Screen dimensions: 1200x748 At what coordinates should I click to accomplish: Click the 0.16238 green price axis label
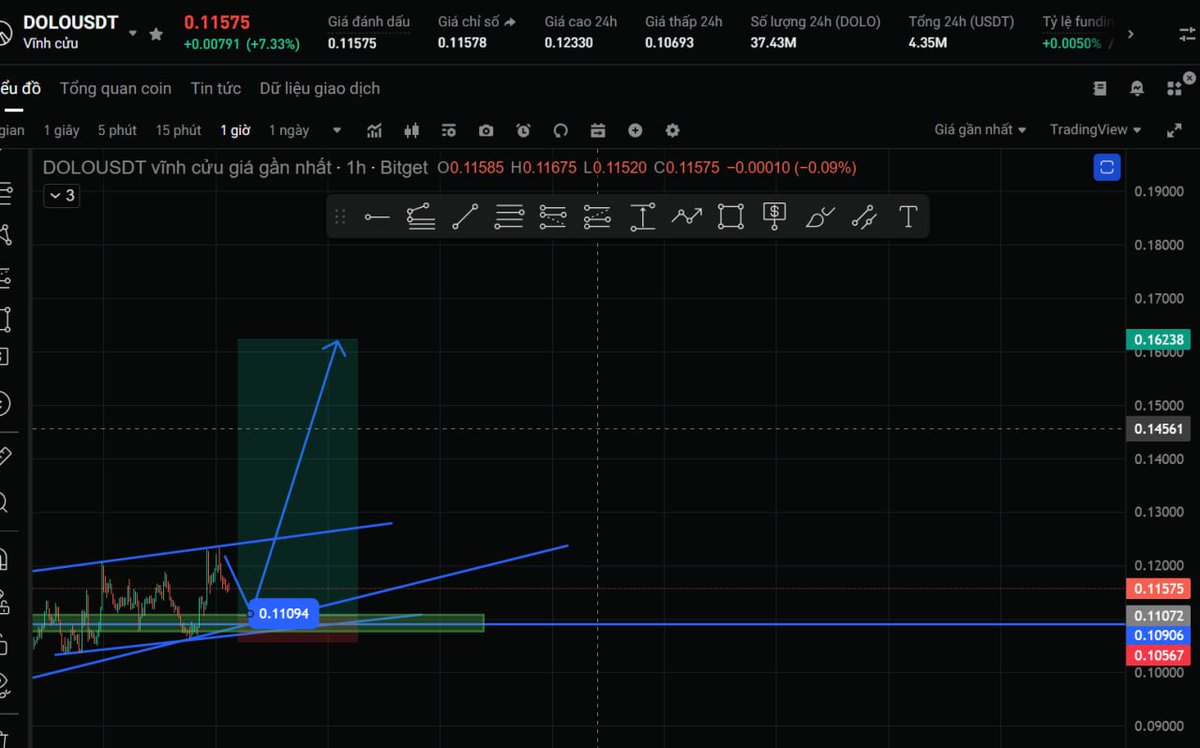1158,339
